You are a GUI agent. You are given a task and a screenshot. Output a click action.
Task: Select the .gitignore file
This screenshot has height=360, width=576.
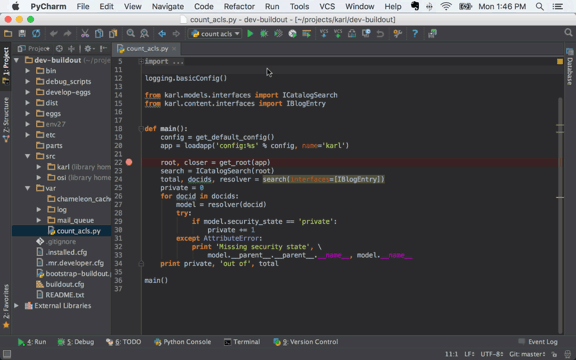(x=62, y=241)
